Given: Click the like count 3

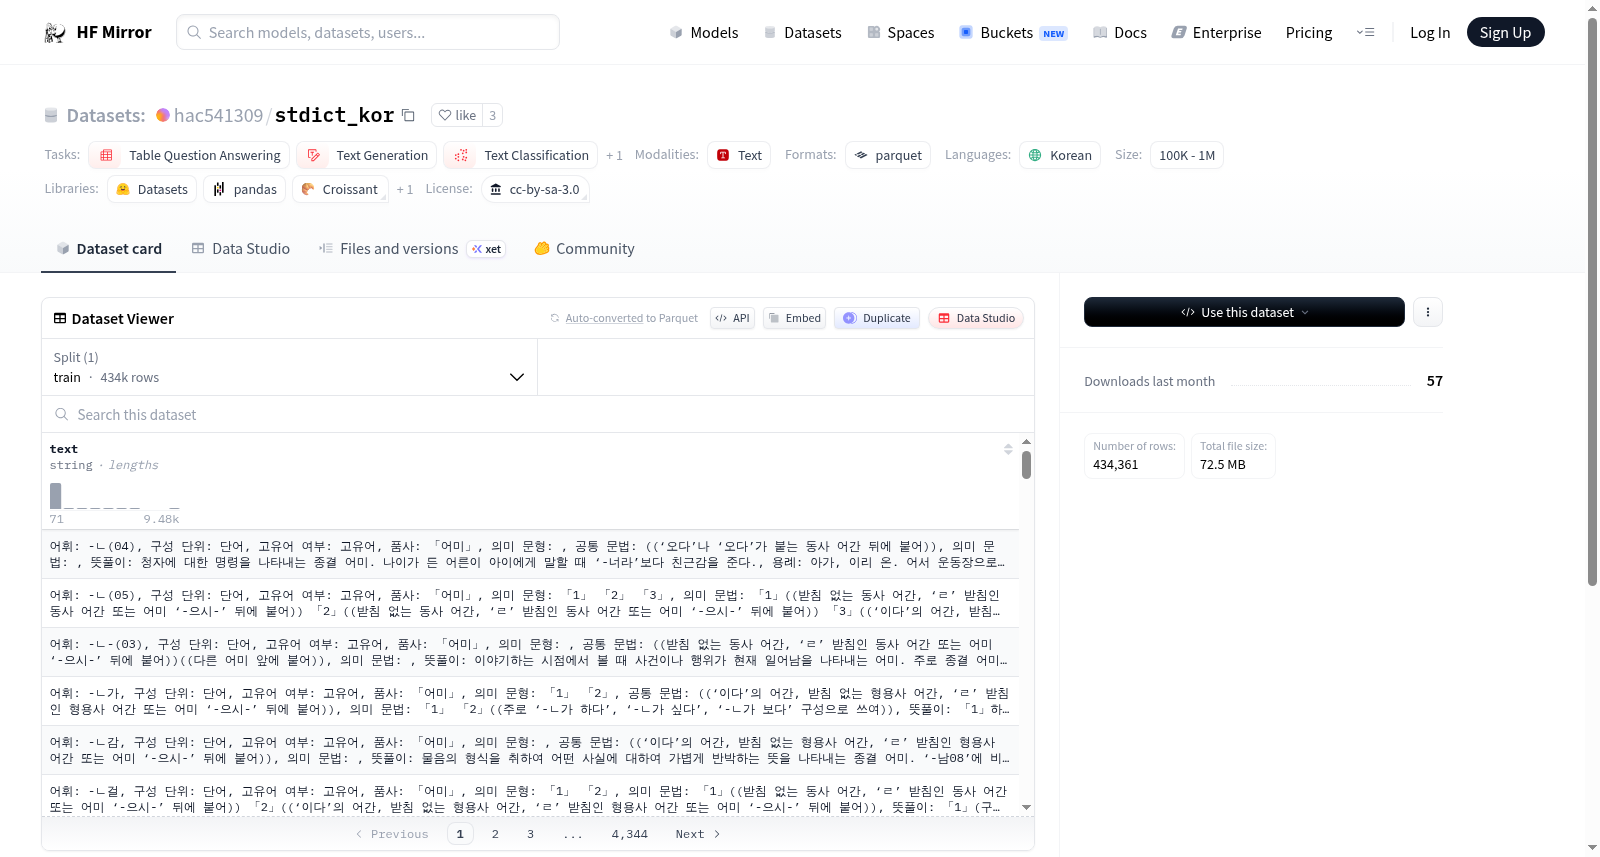Looking at the screenshot, I should [492, 115].
